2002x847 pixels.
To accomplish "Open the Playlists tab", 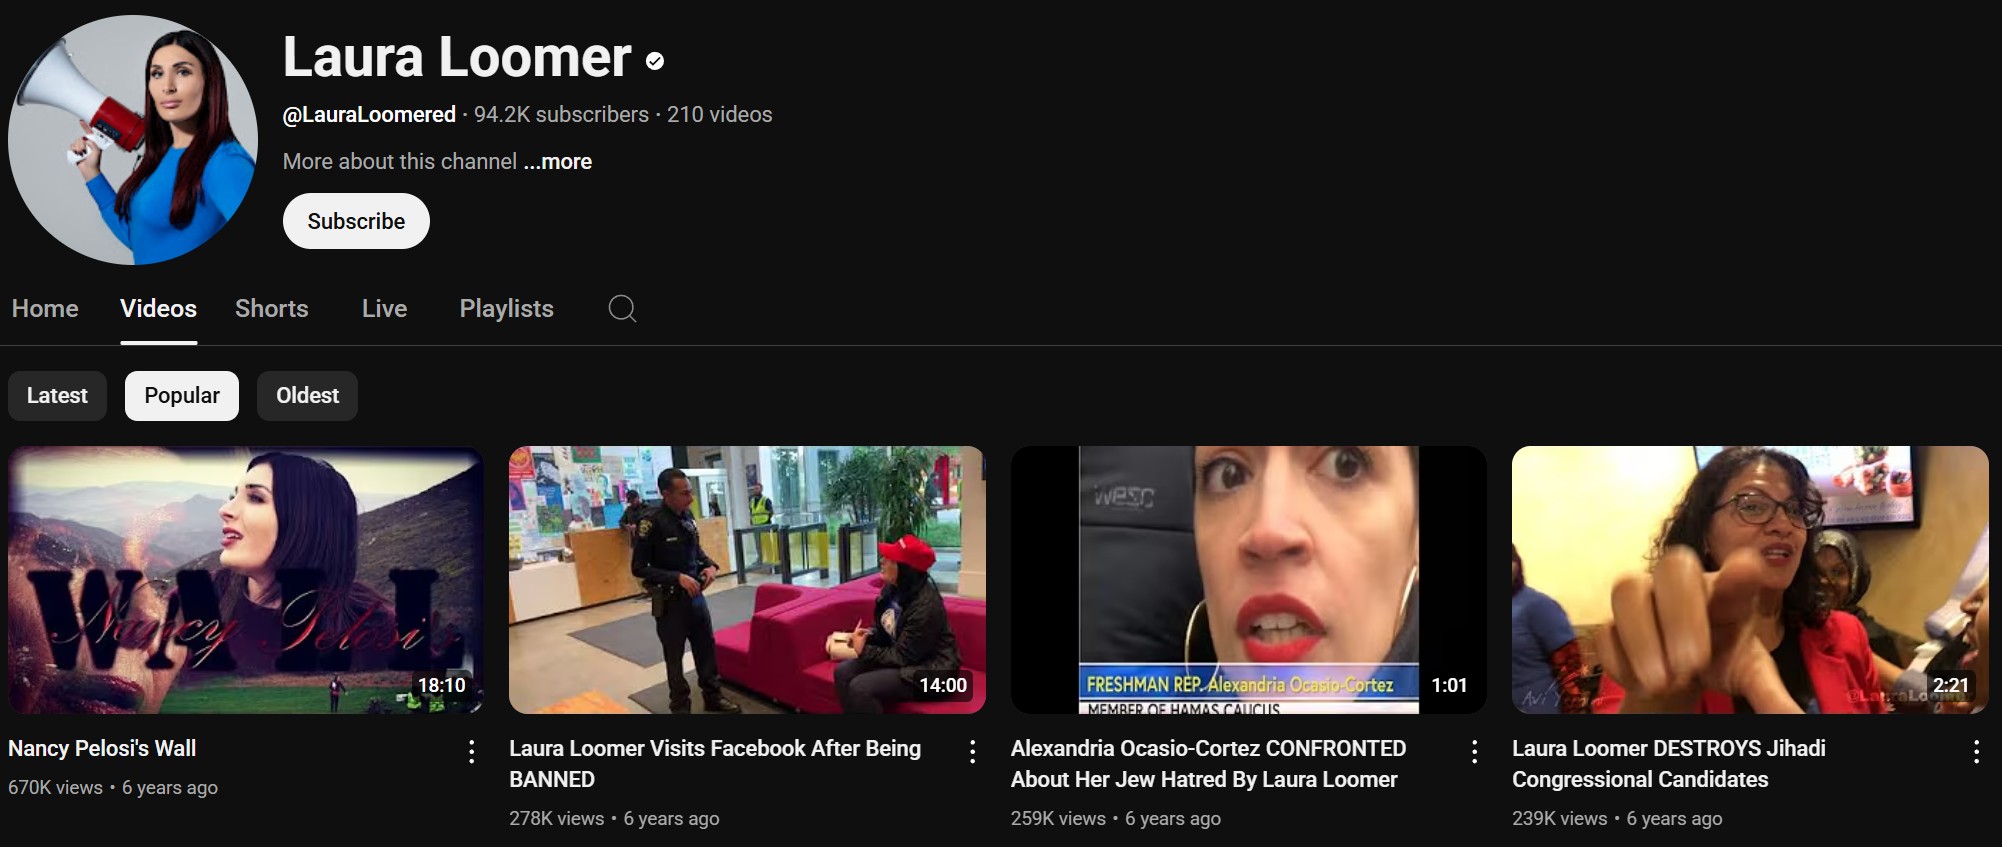I will click(506, 308).
